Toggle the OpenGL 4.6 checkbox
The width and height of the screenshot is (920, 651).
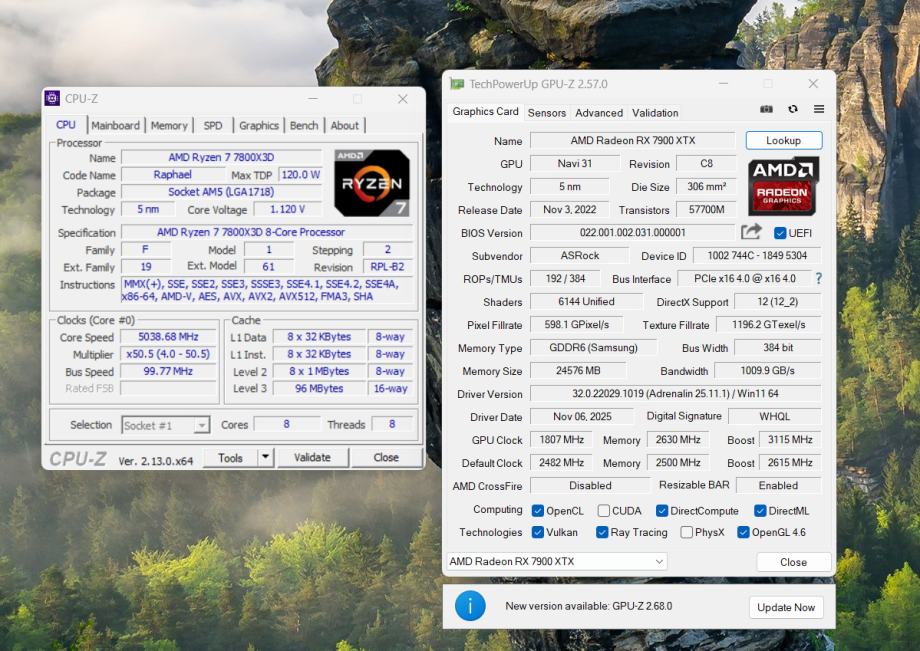tap(743, 532)
